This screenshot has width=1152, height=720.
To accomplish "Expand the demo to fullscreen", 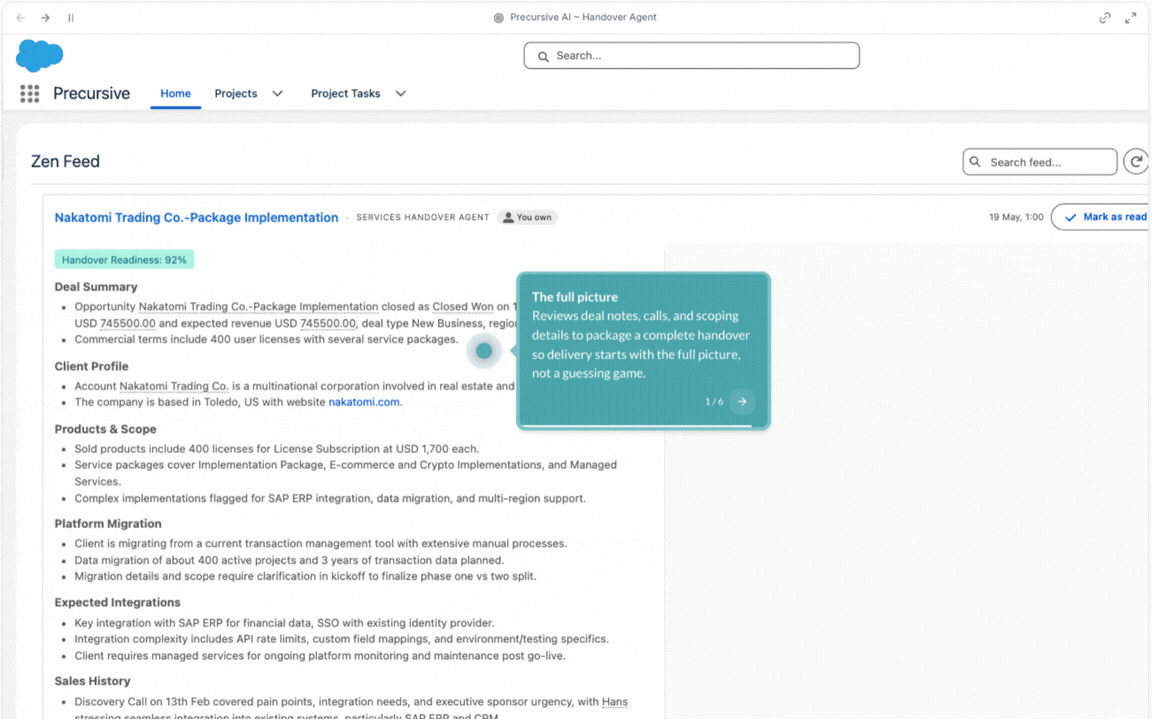I will point(1130,18).
